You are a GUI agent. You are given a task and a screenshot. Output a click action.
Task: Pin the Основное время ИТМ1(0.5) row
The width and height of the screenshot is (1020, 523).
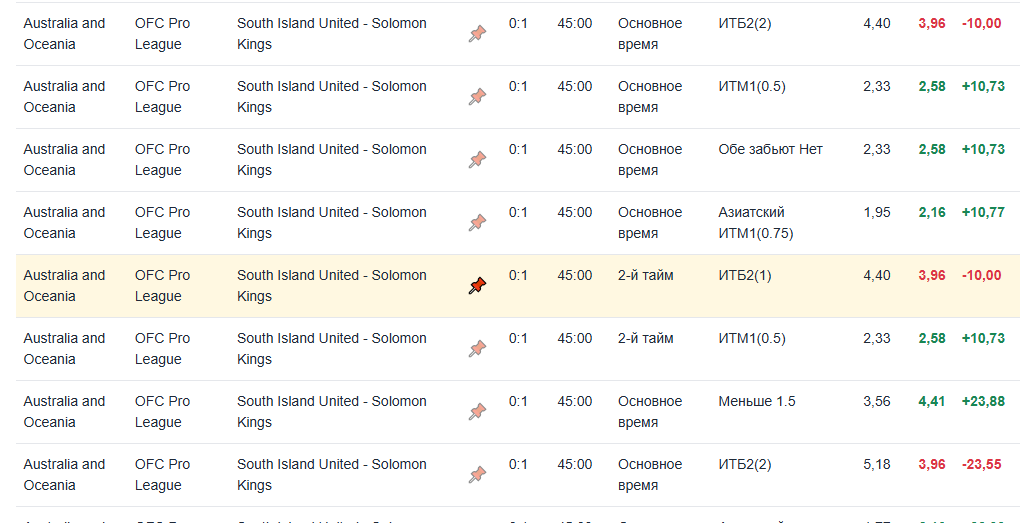pyautogui.click(x=477, y=97)
